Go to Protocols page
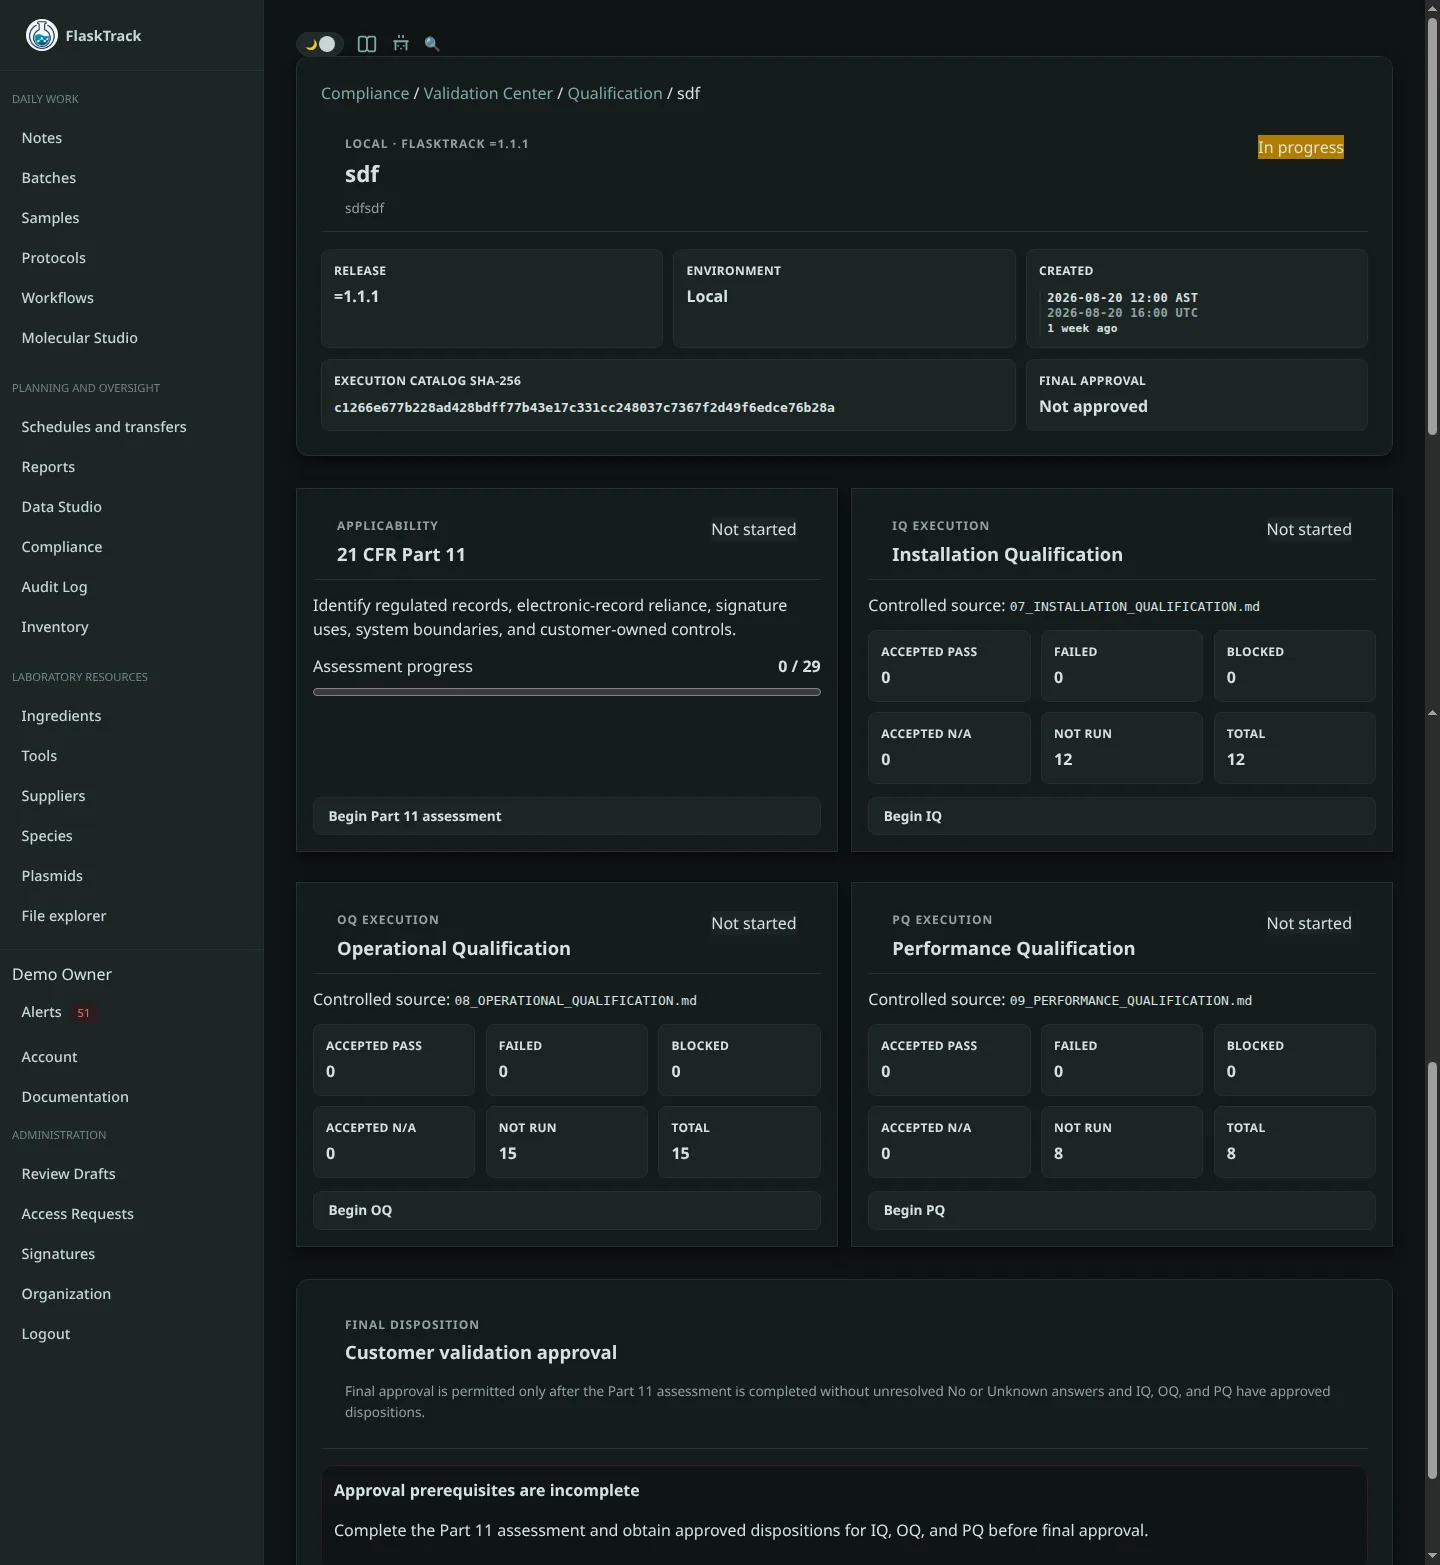 coord(54,258)
